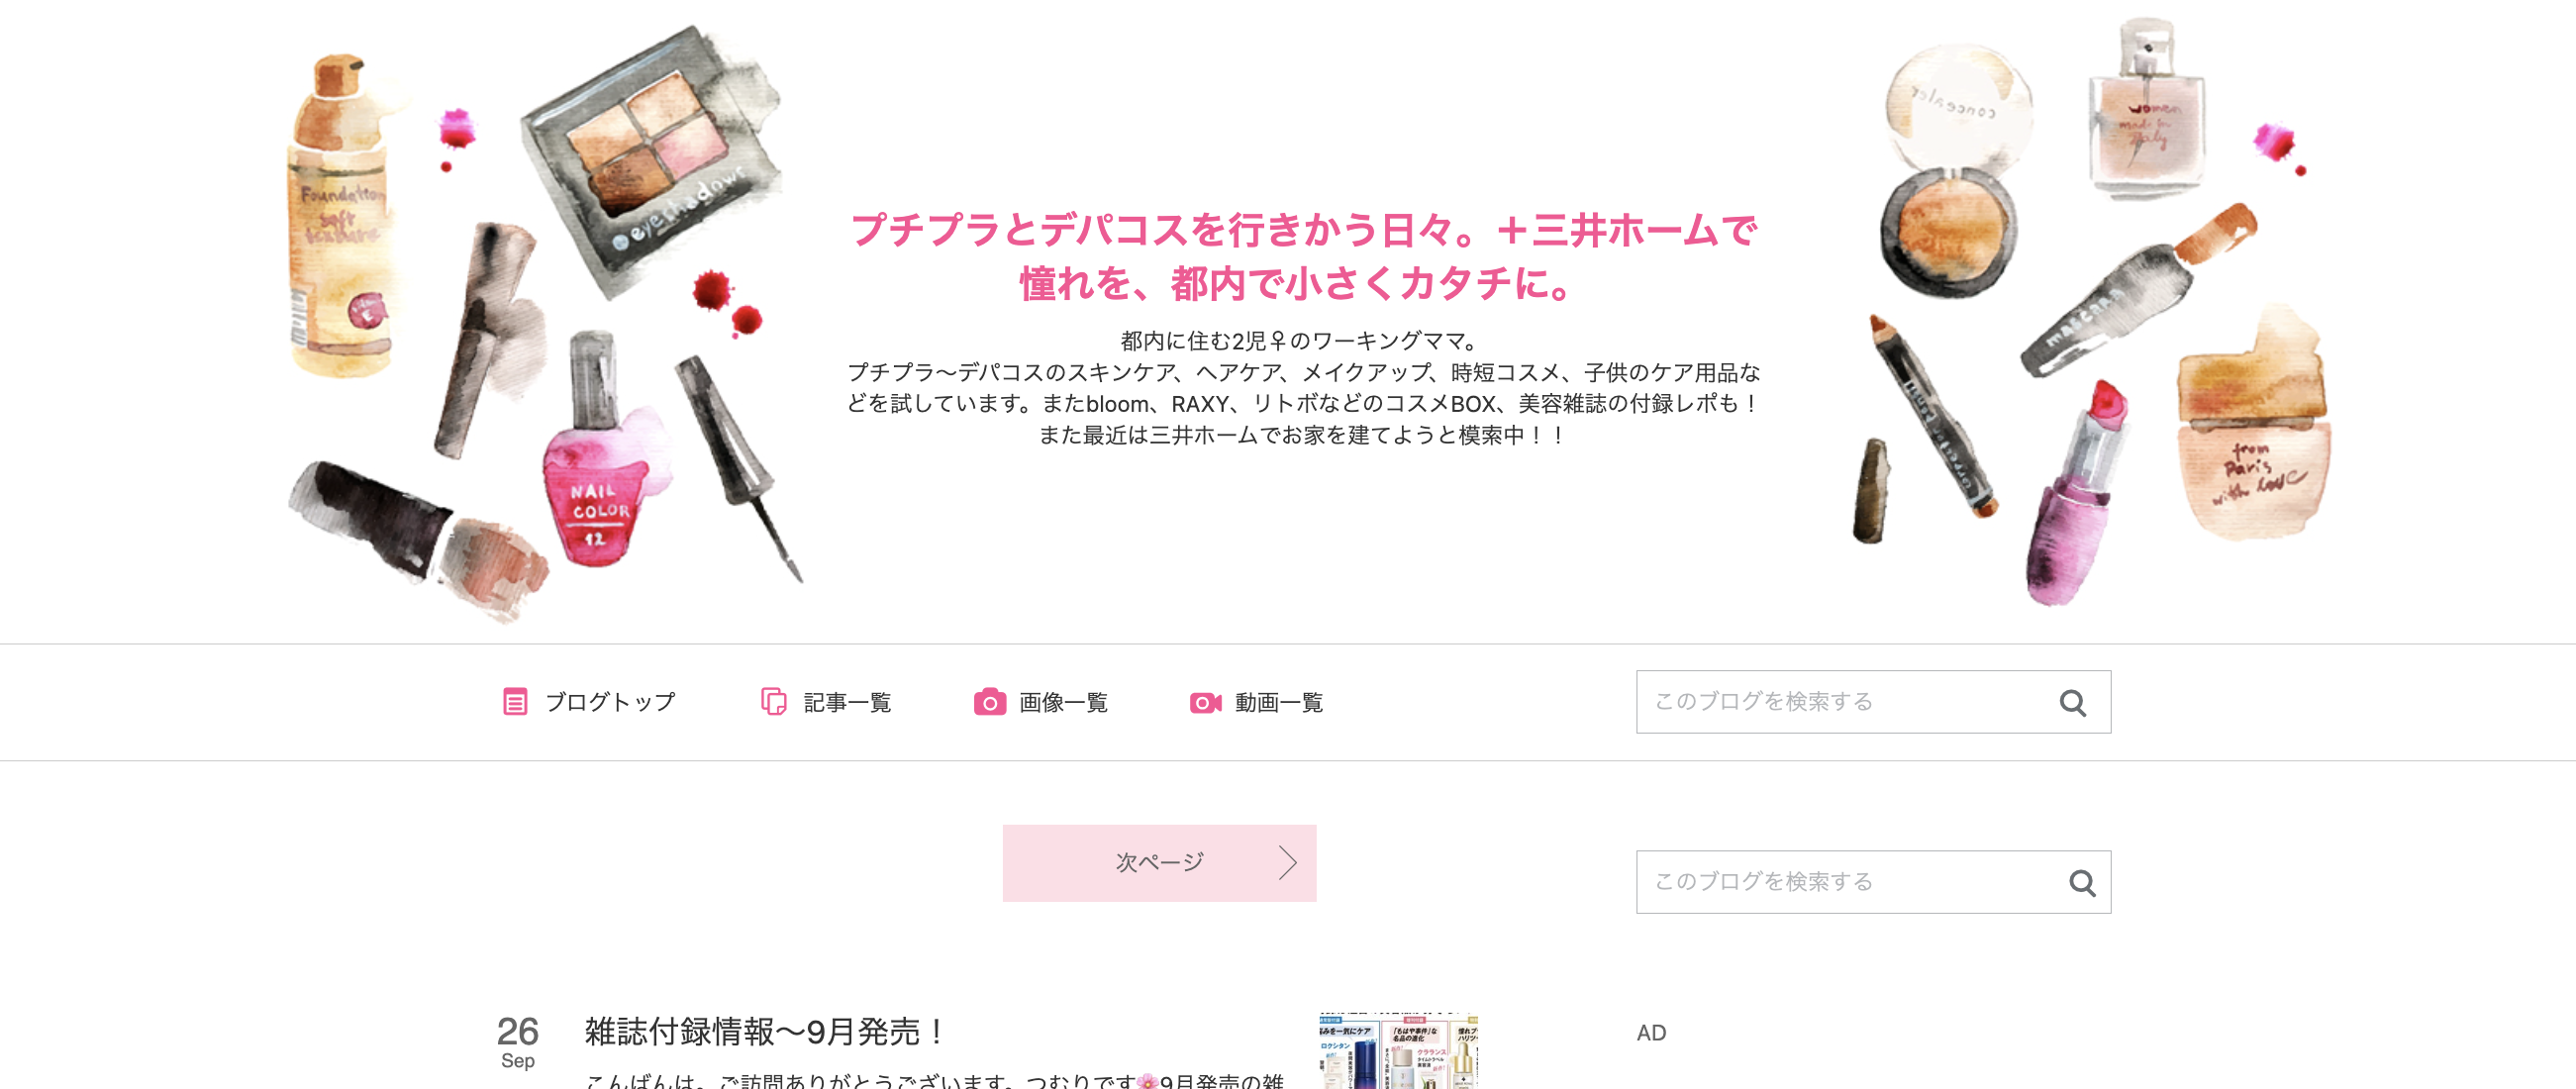Open the 記事一覧 menu item
Image resolution: width=2576 pixels, height=1089 pixels.
click(826, 702)
